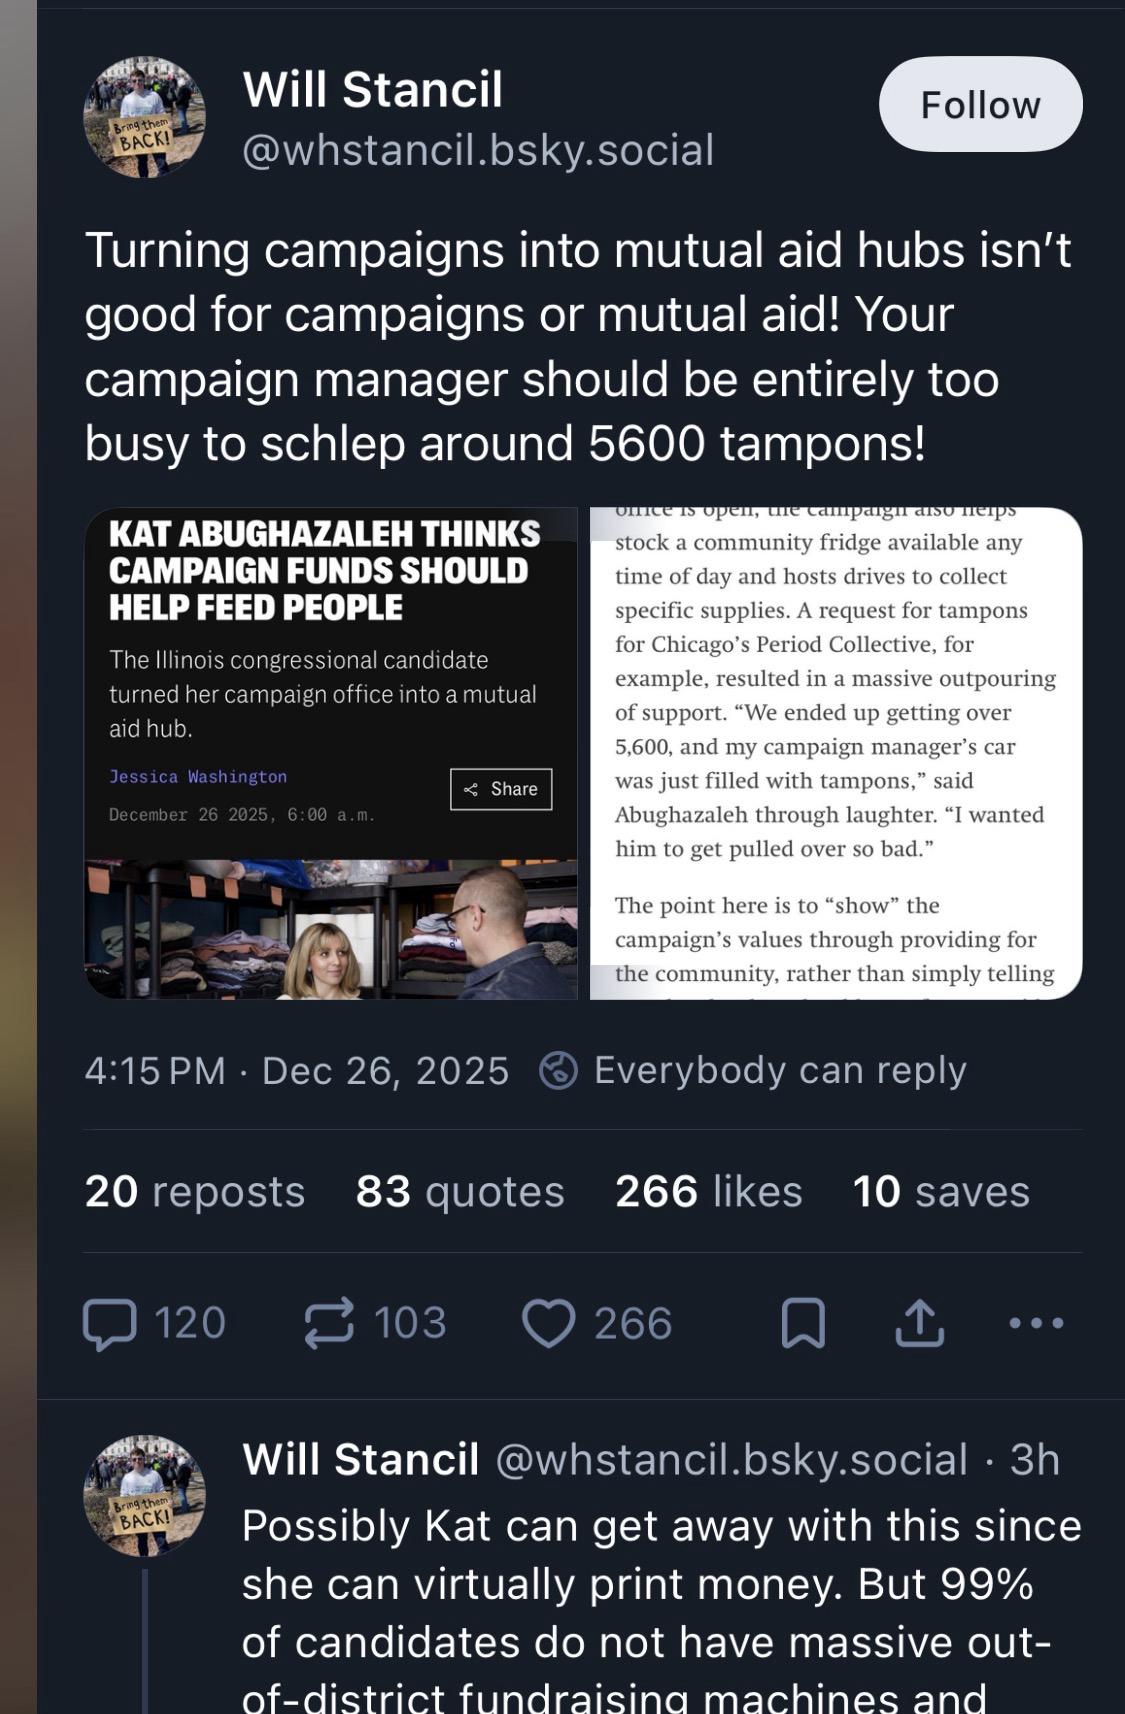
Task: Follow Will Stancil
Action: (x=980, y=105)
